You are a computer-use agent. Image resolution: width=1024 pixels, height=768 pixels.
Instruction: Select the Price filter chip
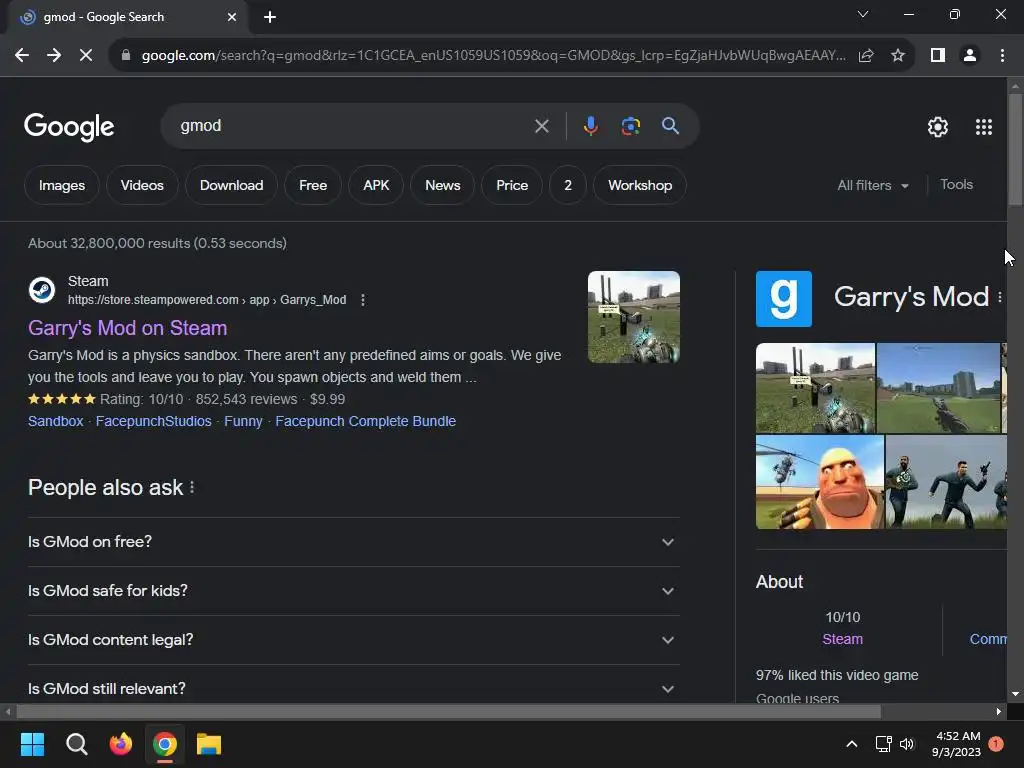[x=512, y=185]
